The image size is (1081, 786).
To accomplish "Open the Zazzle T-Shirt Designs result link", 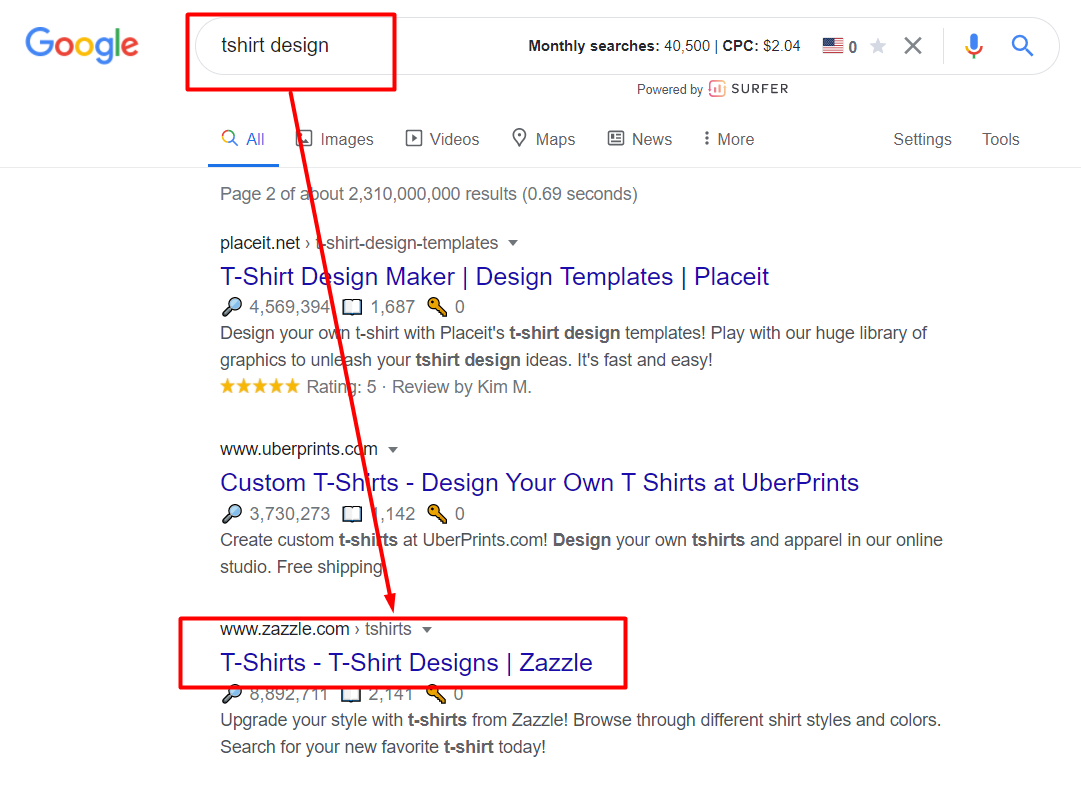I will point(404,662).
